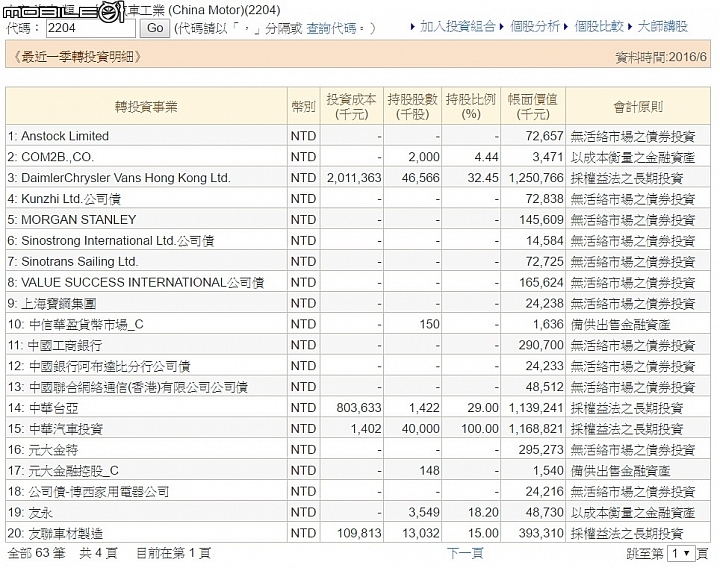Viewport: 720px width, 568px height.
Task: Click holding ratio 4.44
Action: point(486,157)
